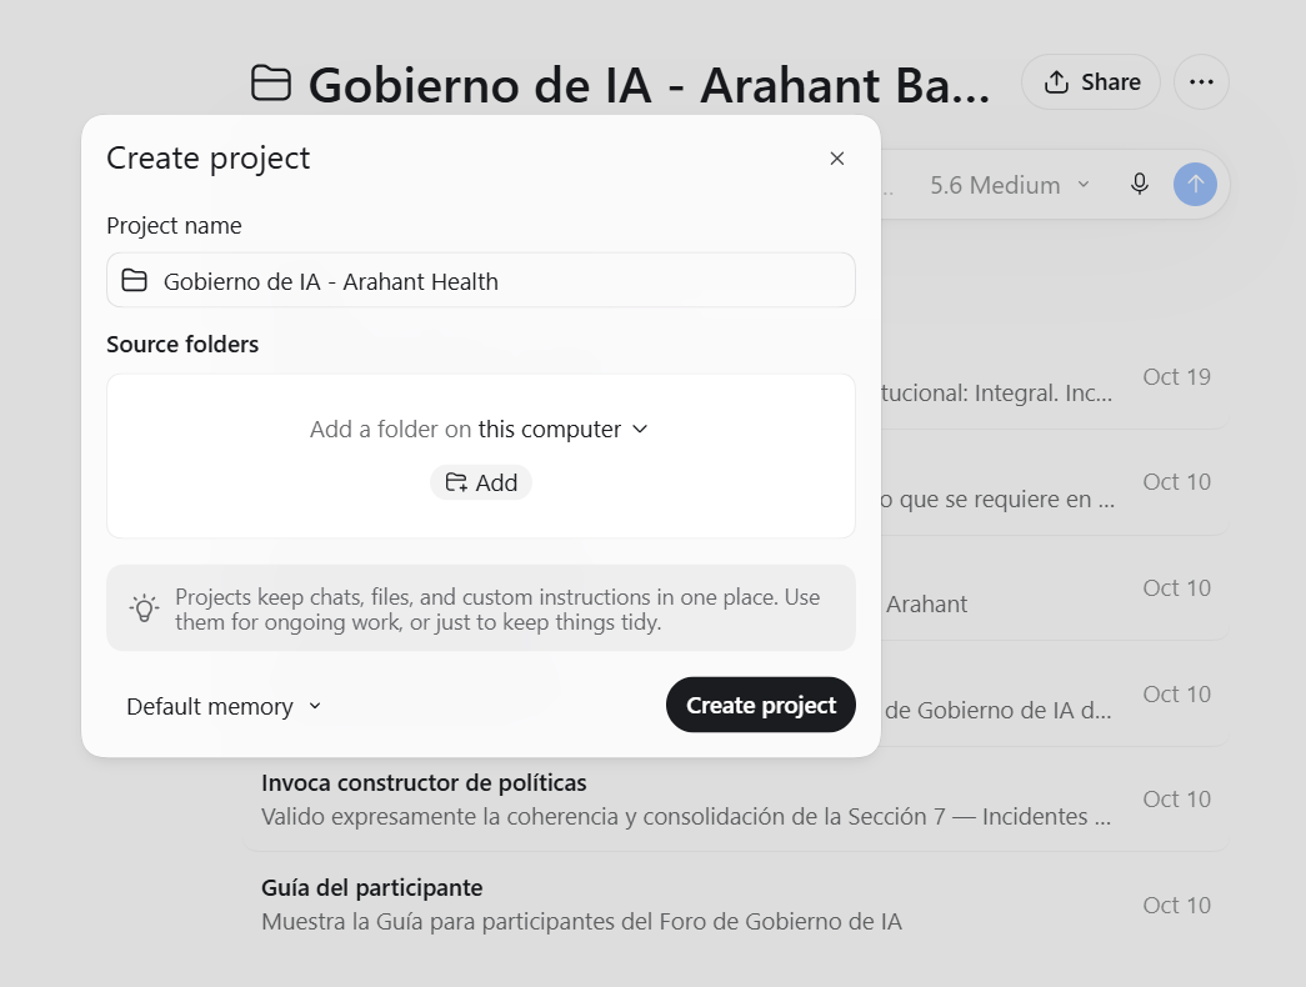This screenshot has width=1306, height=987.
Task: Edit the Project name text field
Action: [481, 280]
